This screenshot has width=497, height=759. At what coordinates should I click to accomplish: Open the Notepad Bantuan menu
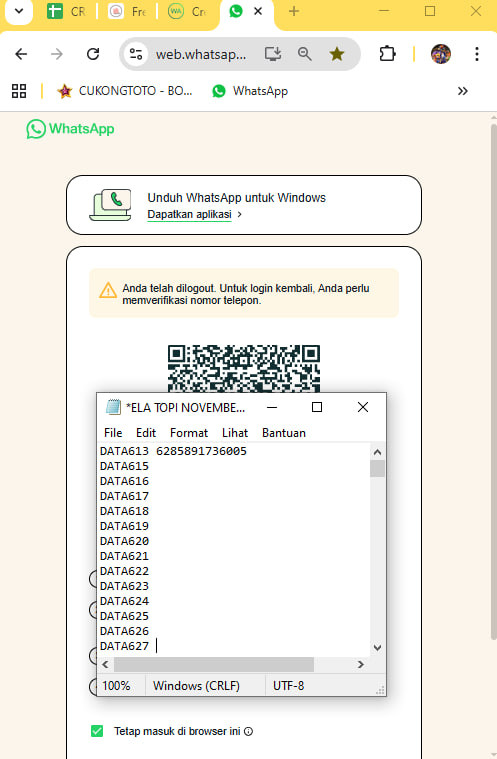coord(284,433)
